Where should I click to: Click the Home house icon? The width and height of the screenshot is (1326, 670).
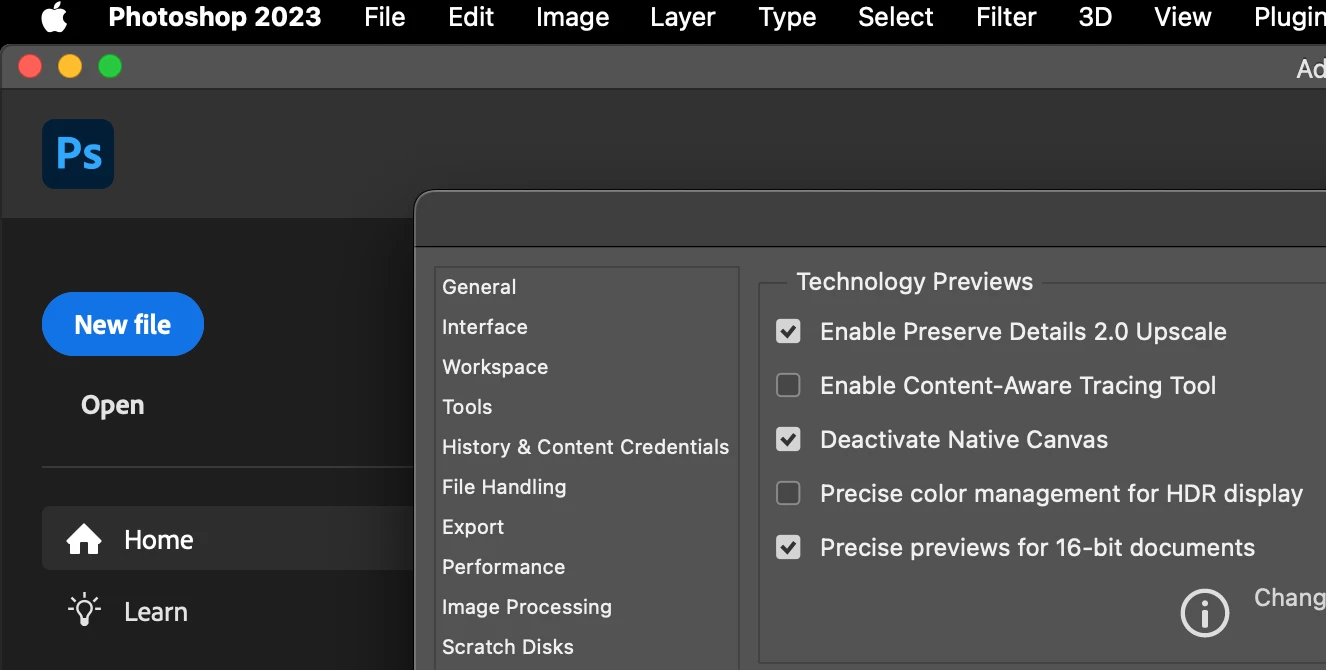[84, 540]
